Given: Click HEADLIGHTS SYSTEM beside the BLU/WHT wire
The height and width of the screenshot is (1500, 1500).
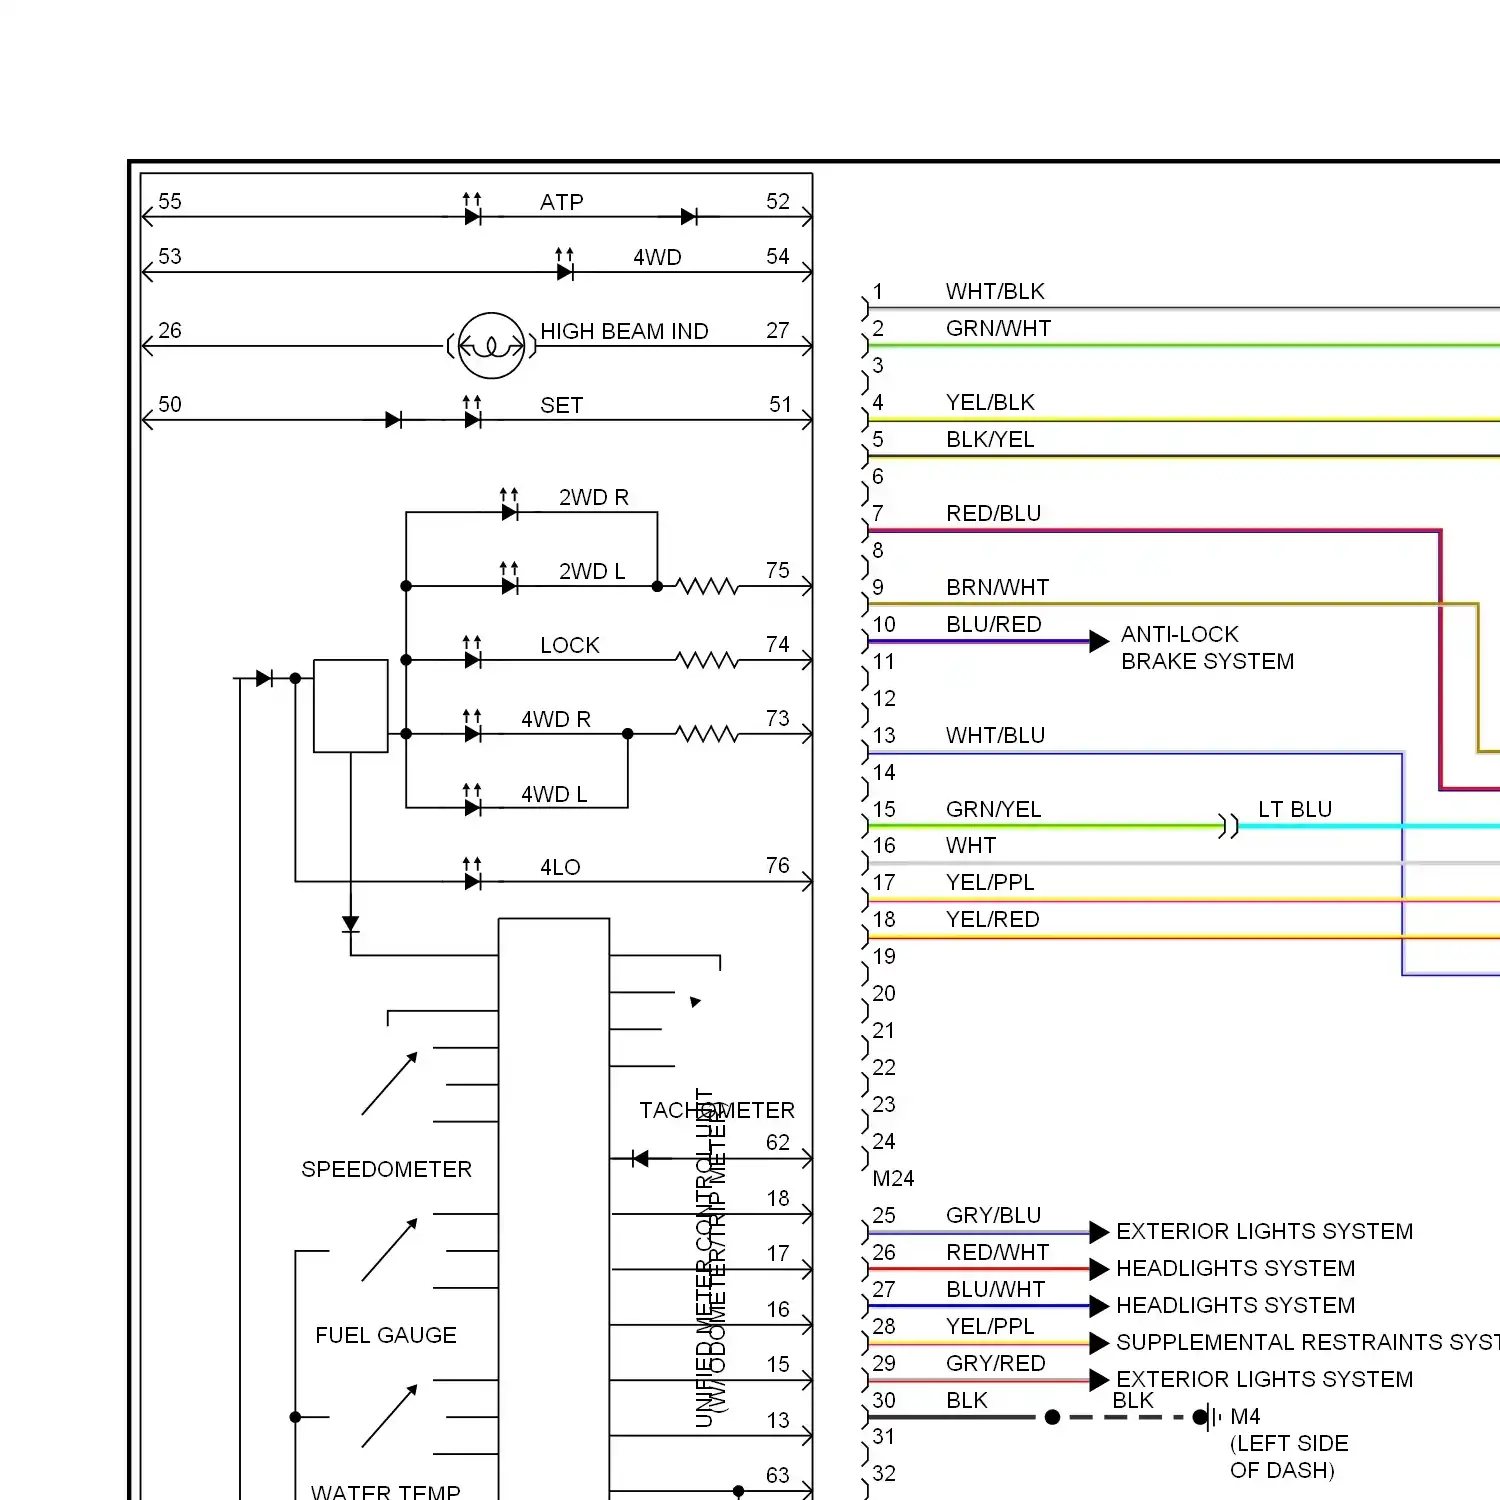Looking at the screenshot, I should tap(1235, 1305).
